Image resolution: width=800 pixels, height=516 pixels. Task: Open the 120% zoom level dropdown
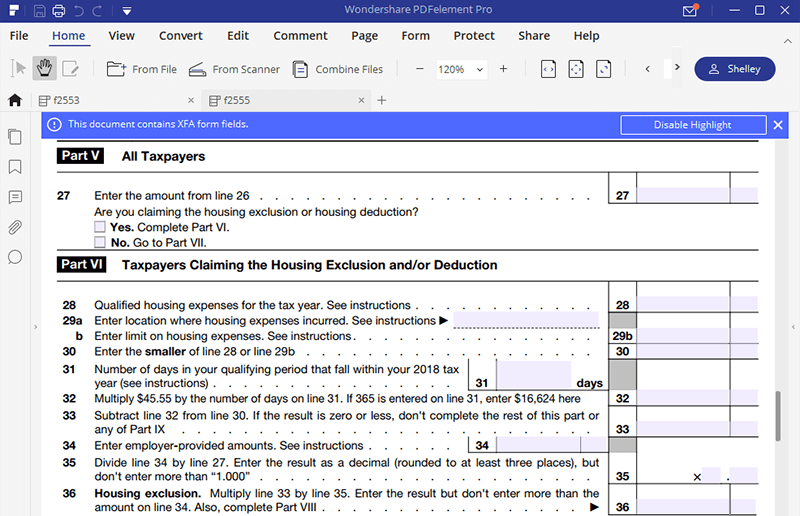click(x=461, y=69)
